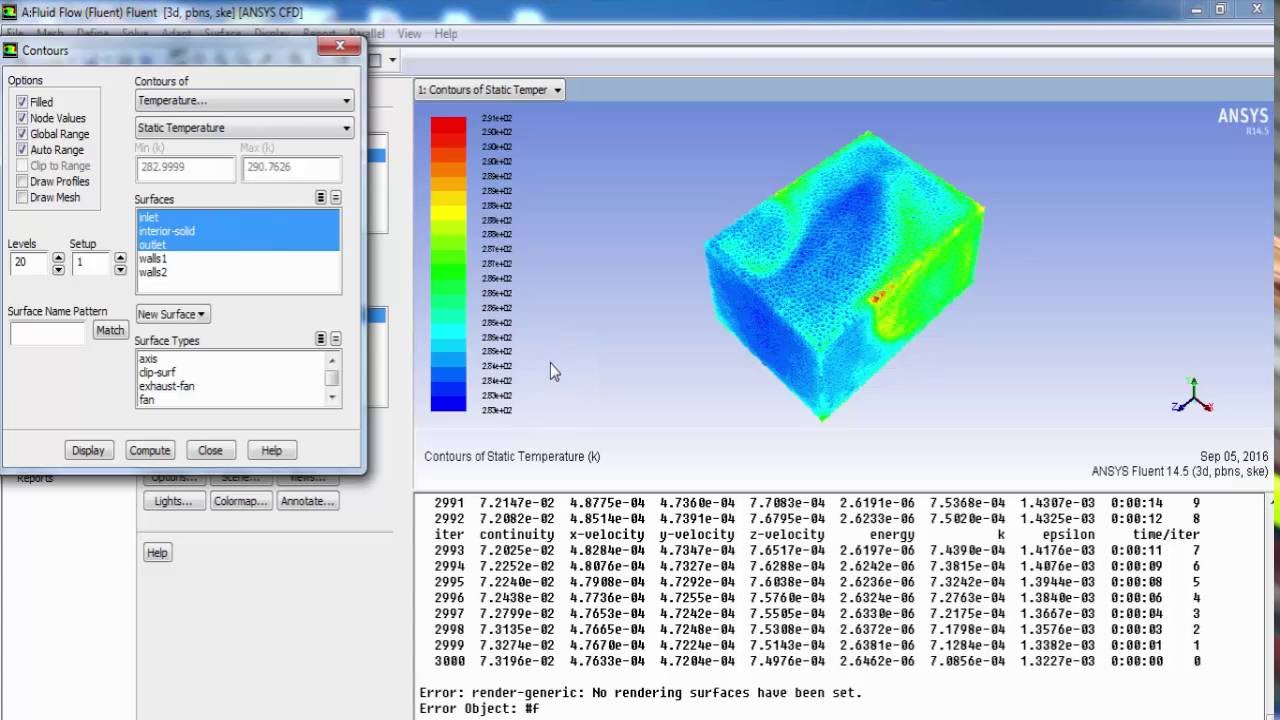Increase the Setup value with the up arrow
The image size is (1280, 720).
click(x=120, y=258)
